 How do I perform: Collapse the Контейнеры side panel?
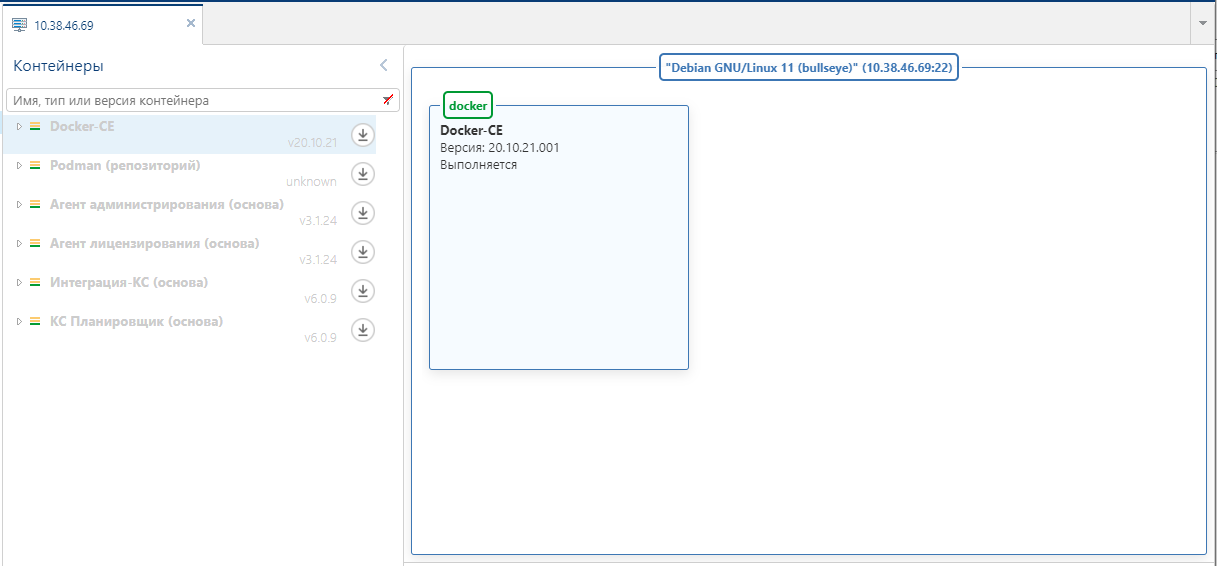tap(383, 66)
